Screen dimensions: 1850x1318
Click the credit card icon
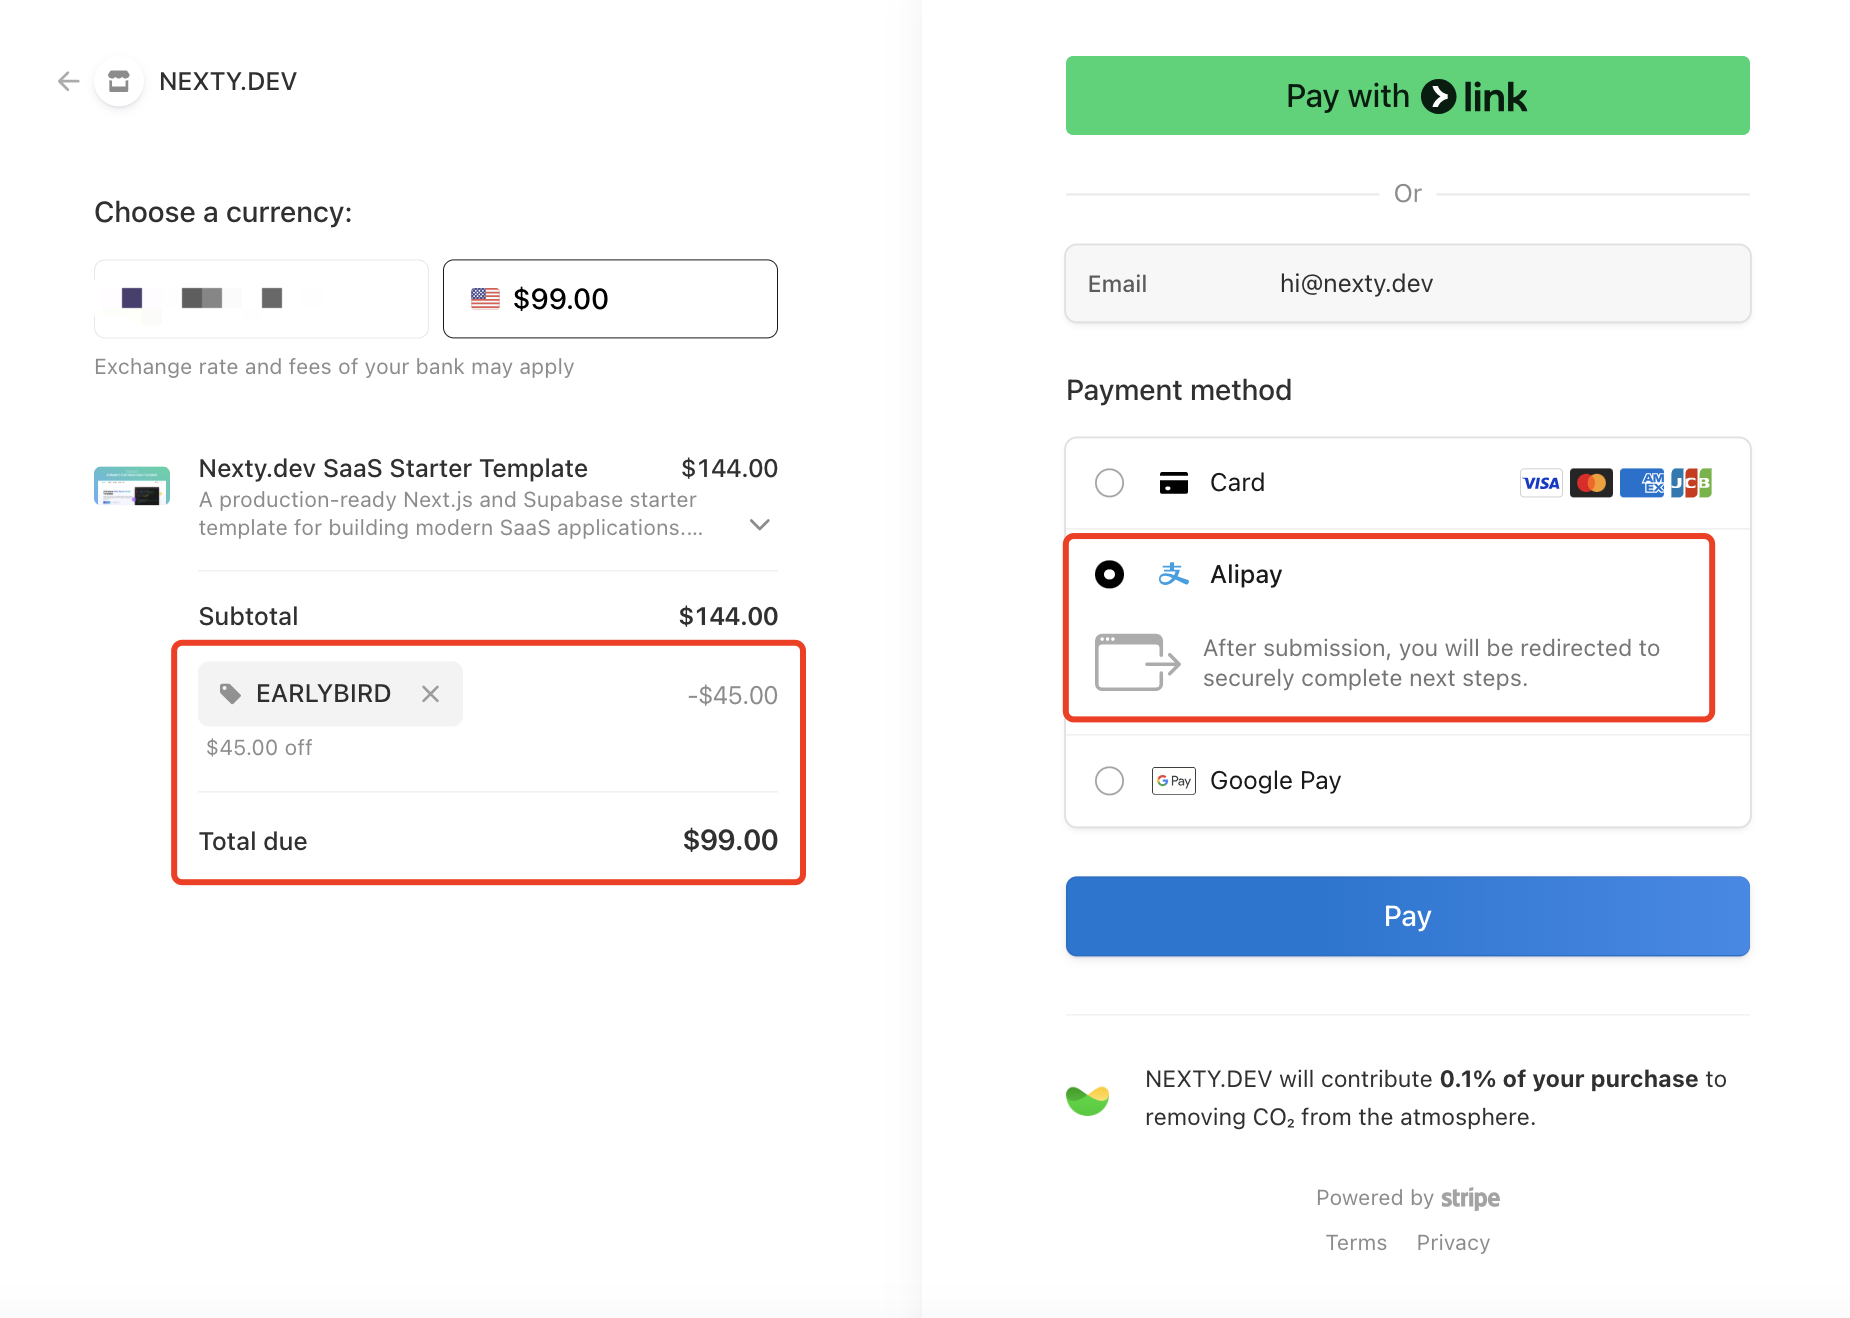1173,483
